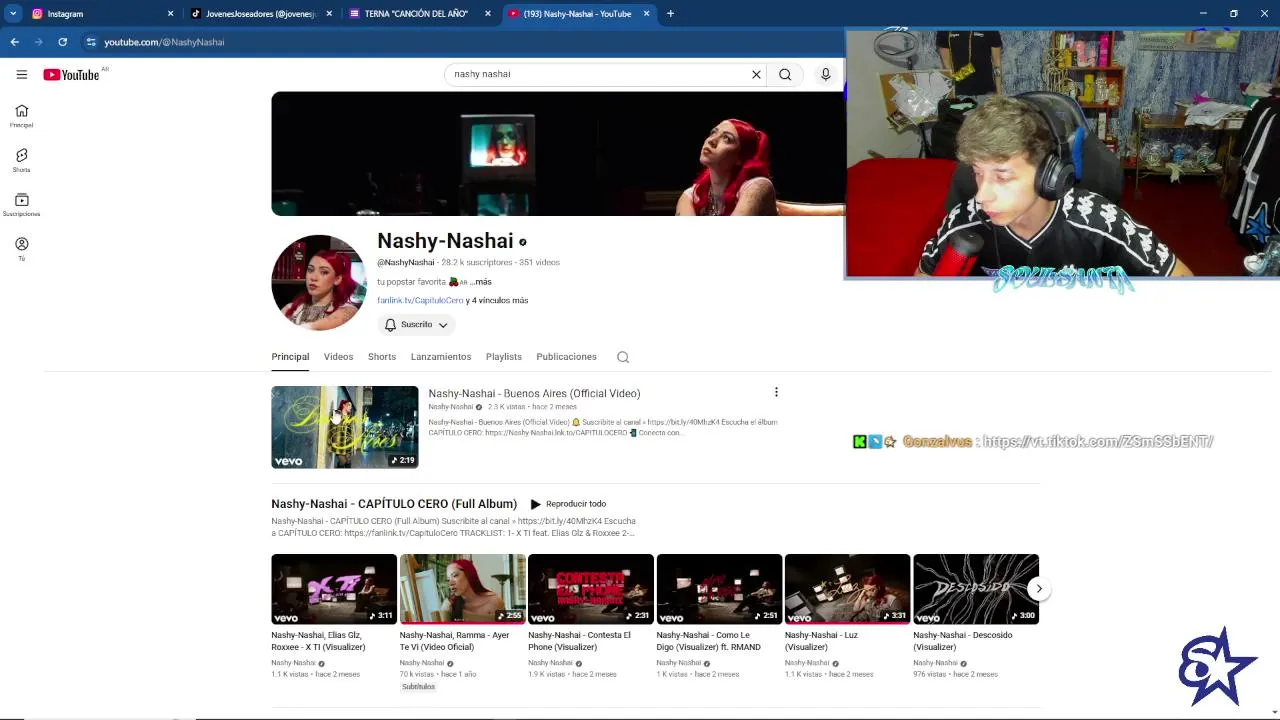Image resolution: width=1280 pixels, height=720 pixels.
Task: Expand the Suscrito notification dropdown
Action: (x=417, y=325)
